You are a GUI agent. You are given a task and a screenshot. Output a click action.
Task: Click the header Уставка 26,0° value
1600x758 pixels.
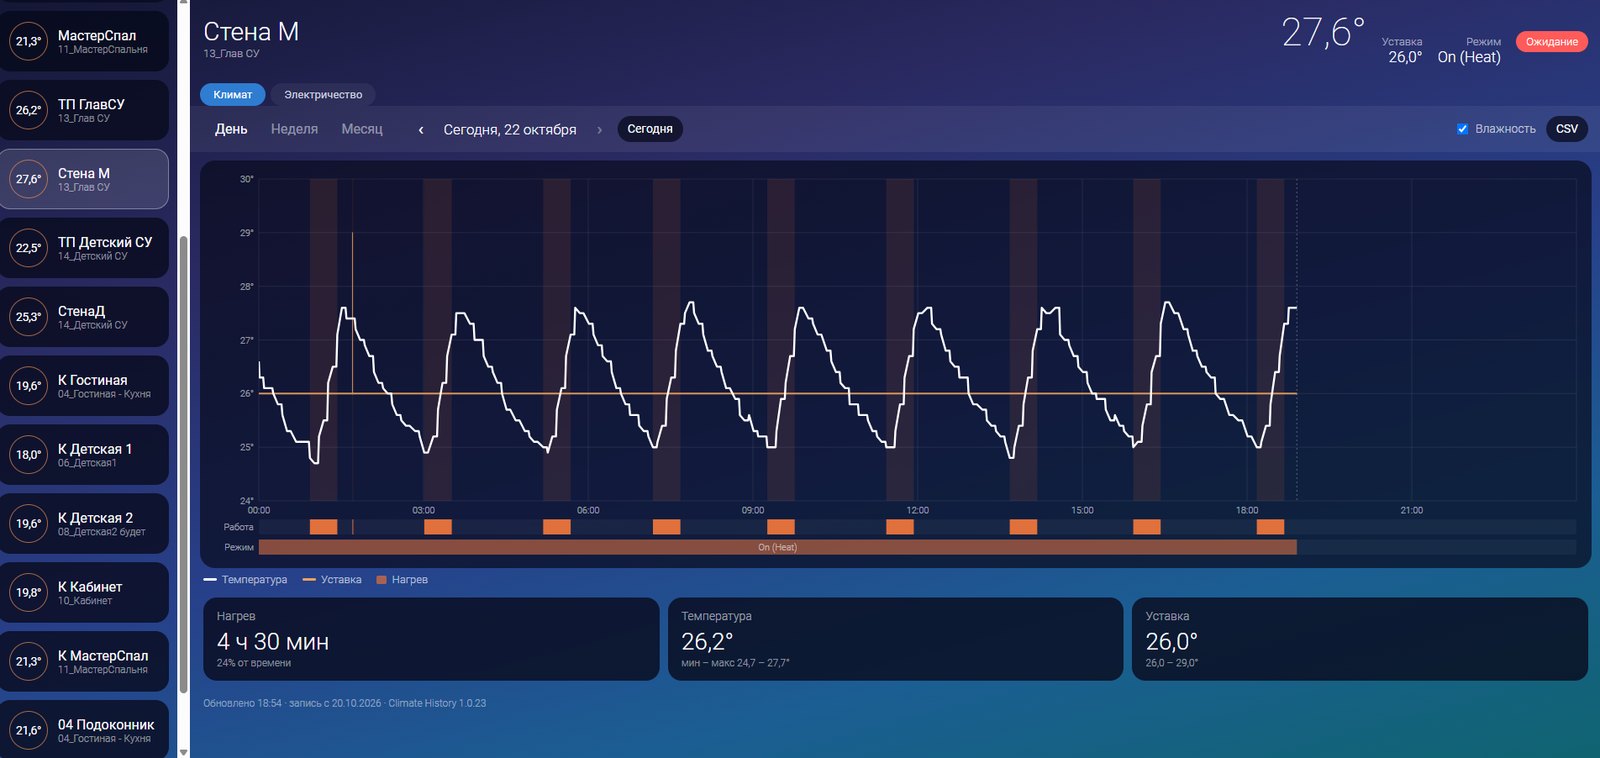click(x=1404, y=57)
